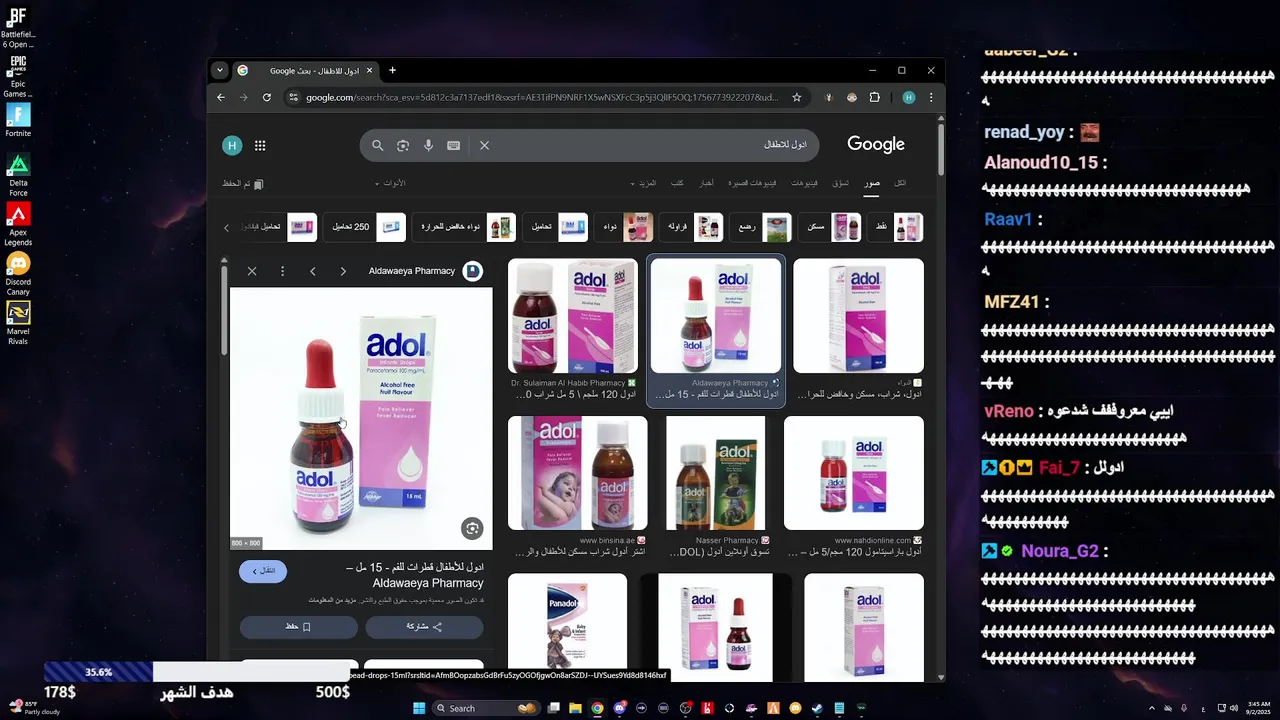
Task: Open Chrome profile avatar H in toolbar
Action: pos(908,97)
